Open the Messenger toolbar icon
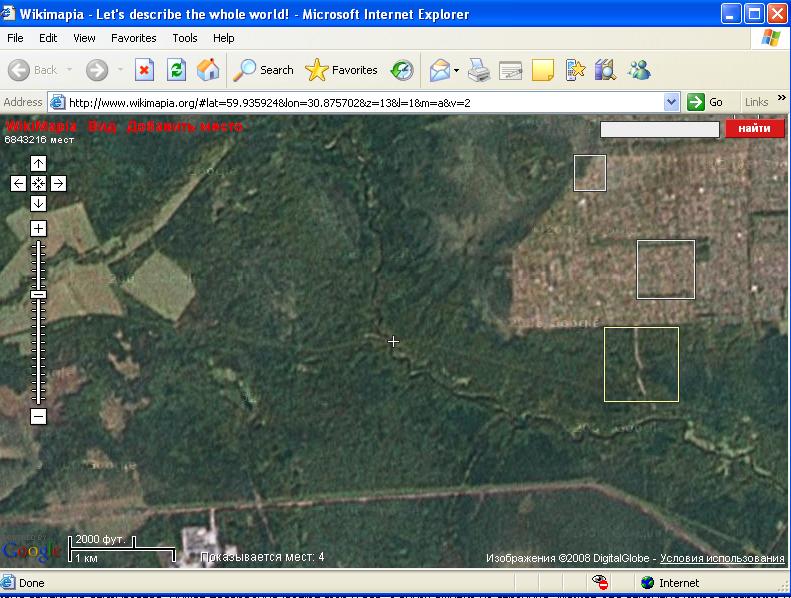Screen dimensions: 791x598 [x=639, y=70]
